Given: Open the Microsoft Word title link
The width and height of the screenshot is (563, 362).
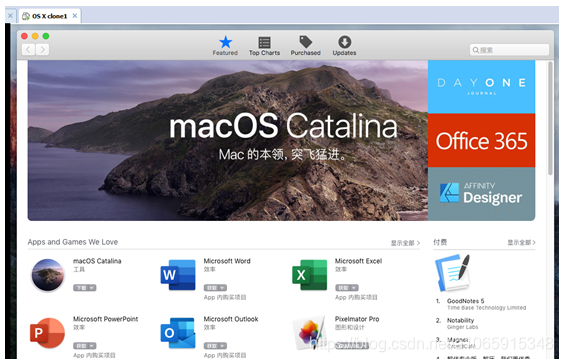Looking at the screenshot, I should point(227,261).
